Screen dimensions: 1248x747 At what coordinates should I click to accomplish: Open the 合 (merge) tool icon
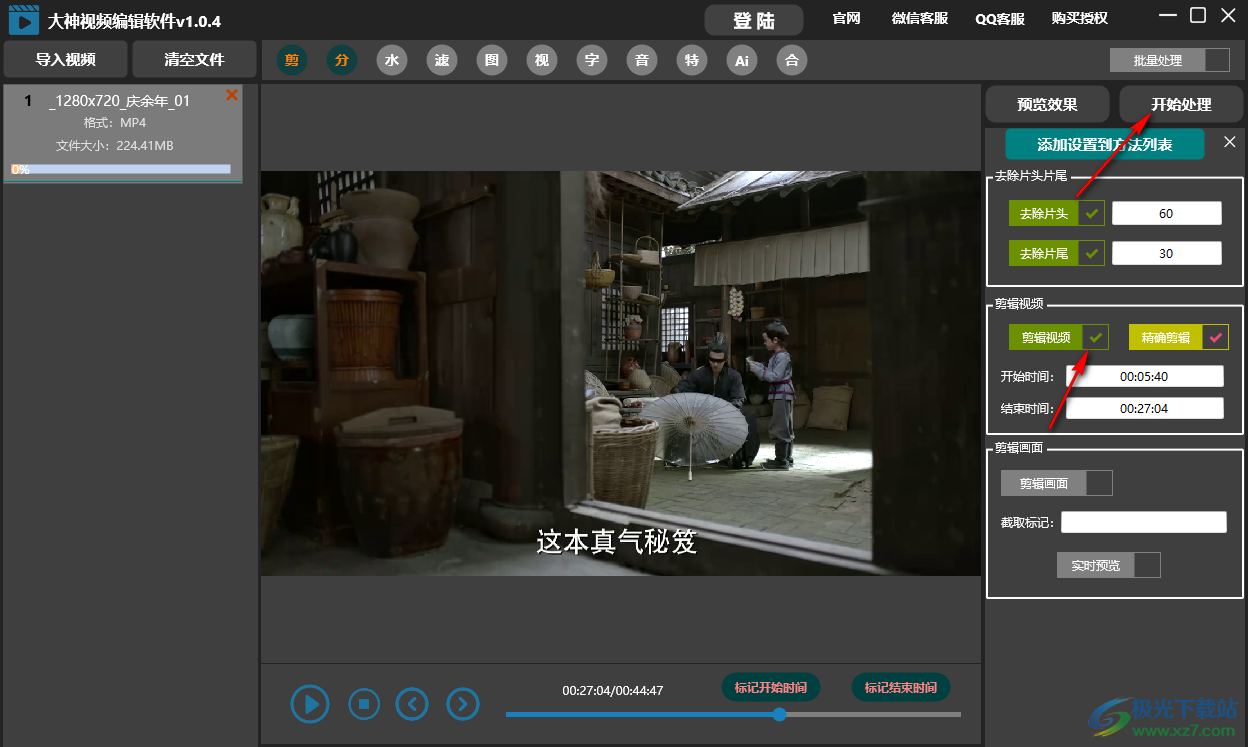[x=792, y=60]
